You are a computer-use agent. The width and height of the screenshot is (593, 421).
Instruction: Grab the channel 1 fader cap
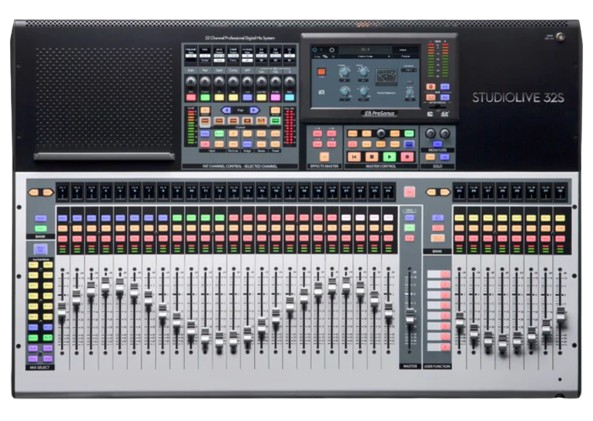click(x=62, y=311)
